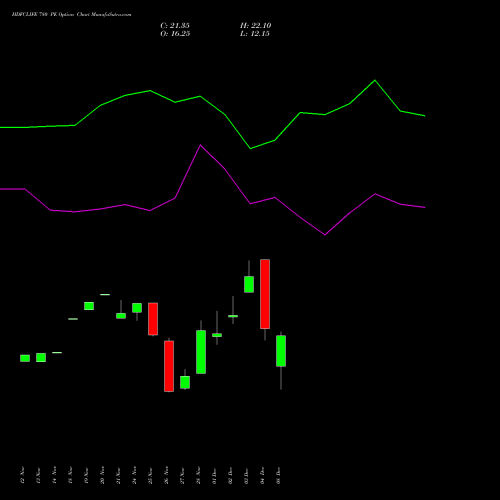Click the green indicator line's highest peak
Viewport: 500px width, 500px height.
pyautogui.click(x=375, y=80)
